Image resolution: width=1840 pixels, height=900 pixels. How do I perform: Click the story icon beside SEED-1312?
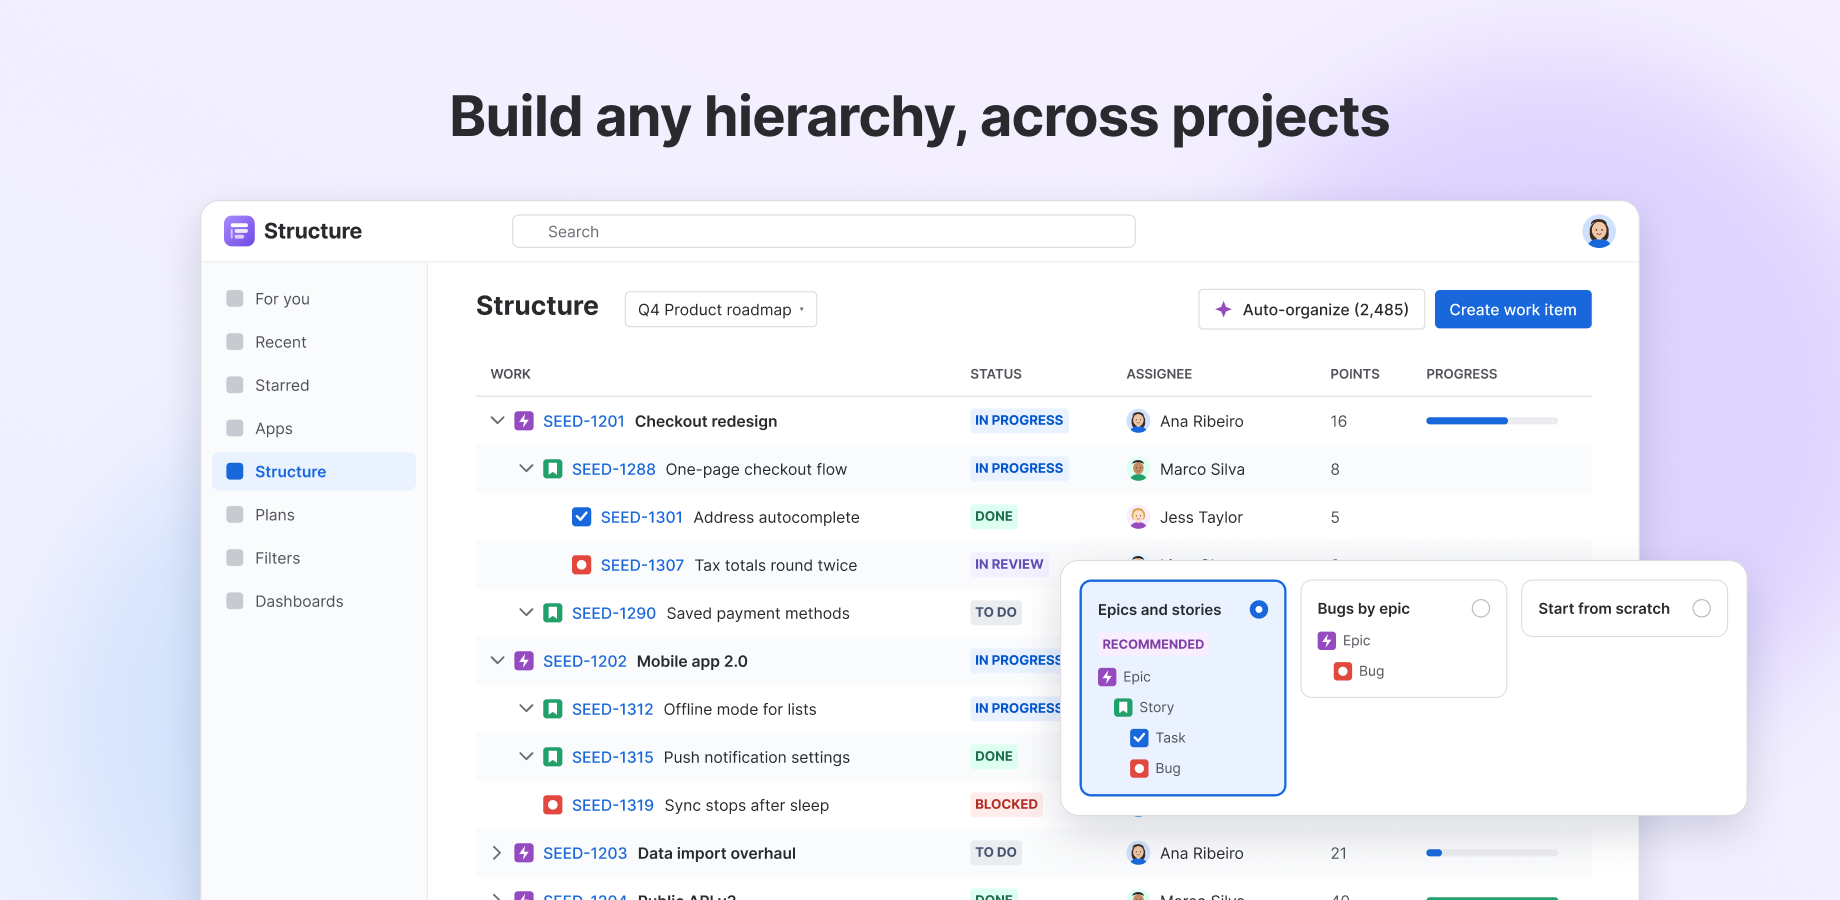[553, 709]
